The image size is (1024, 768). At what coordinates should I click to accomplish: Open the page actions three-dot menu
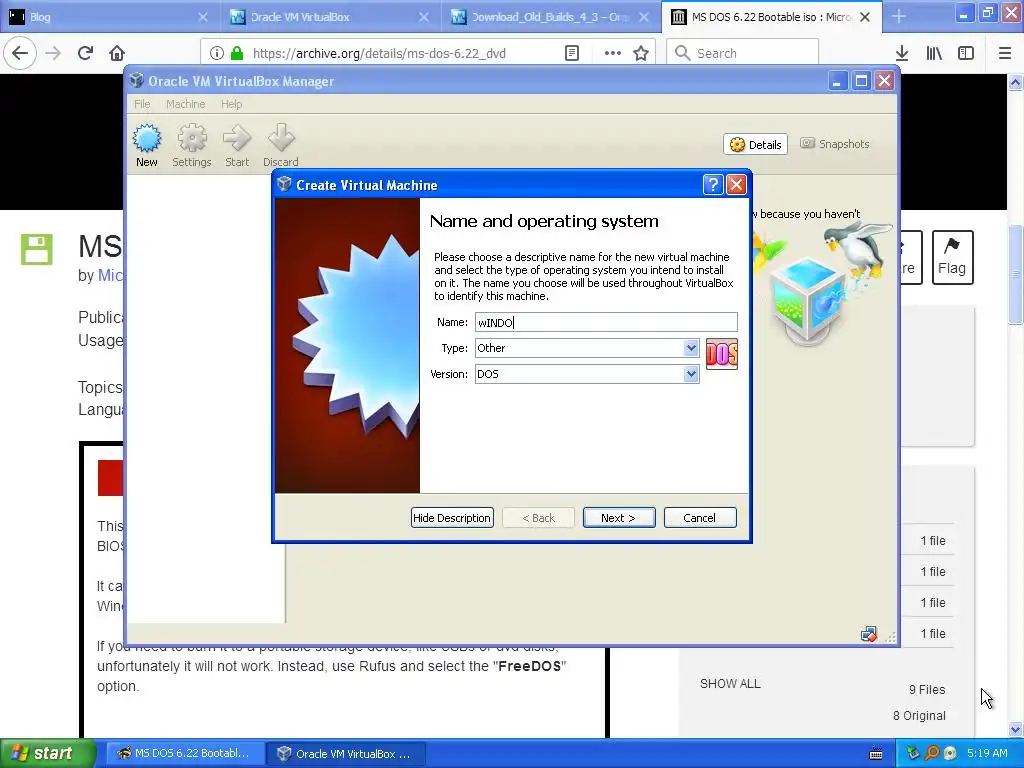613,53
